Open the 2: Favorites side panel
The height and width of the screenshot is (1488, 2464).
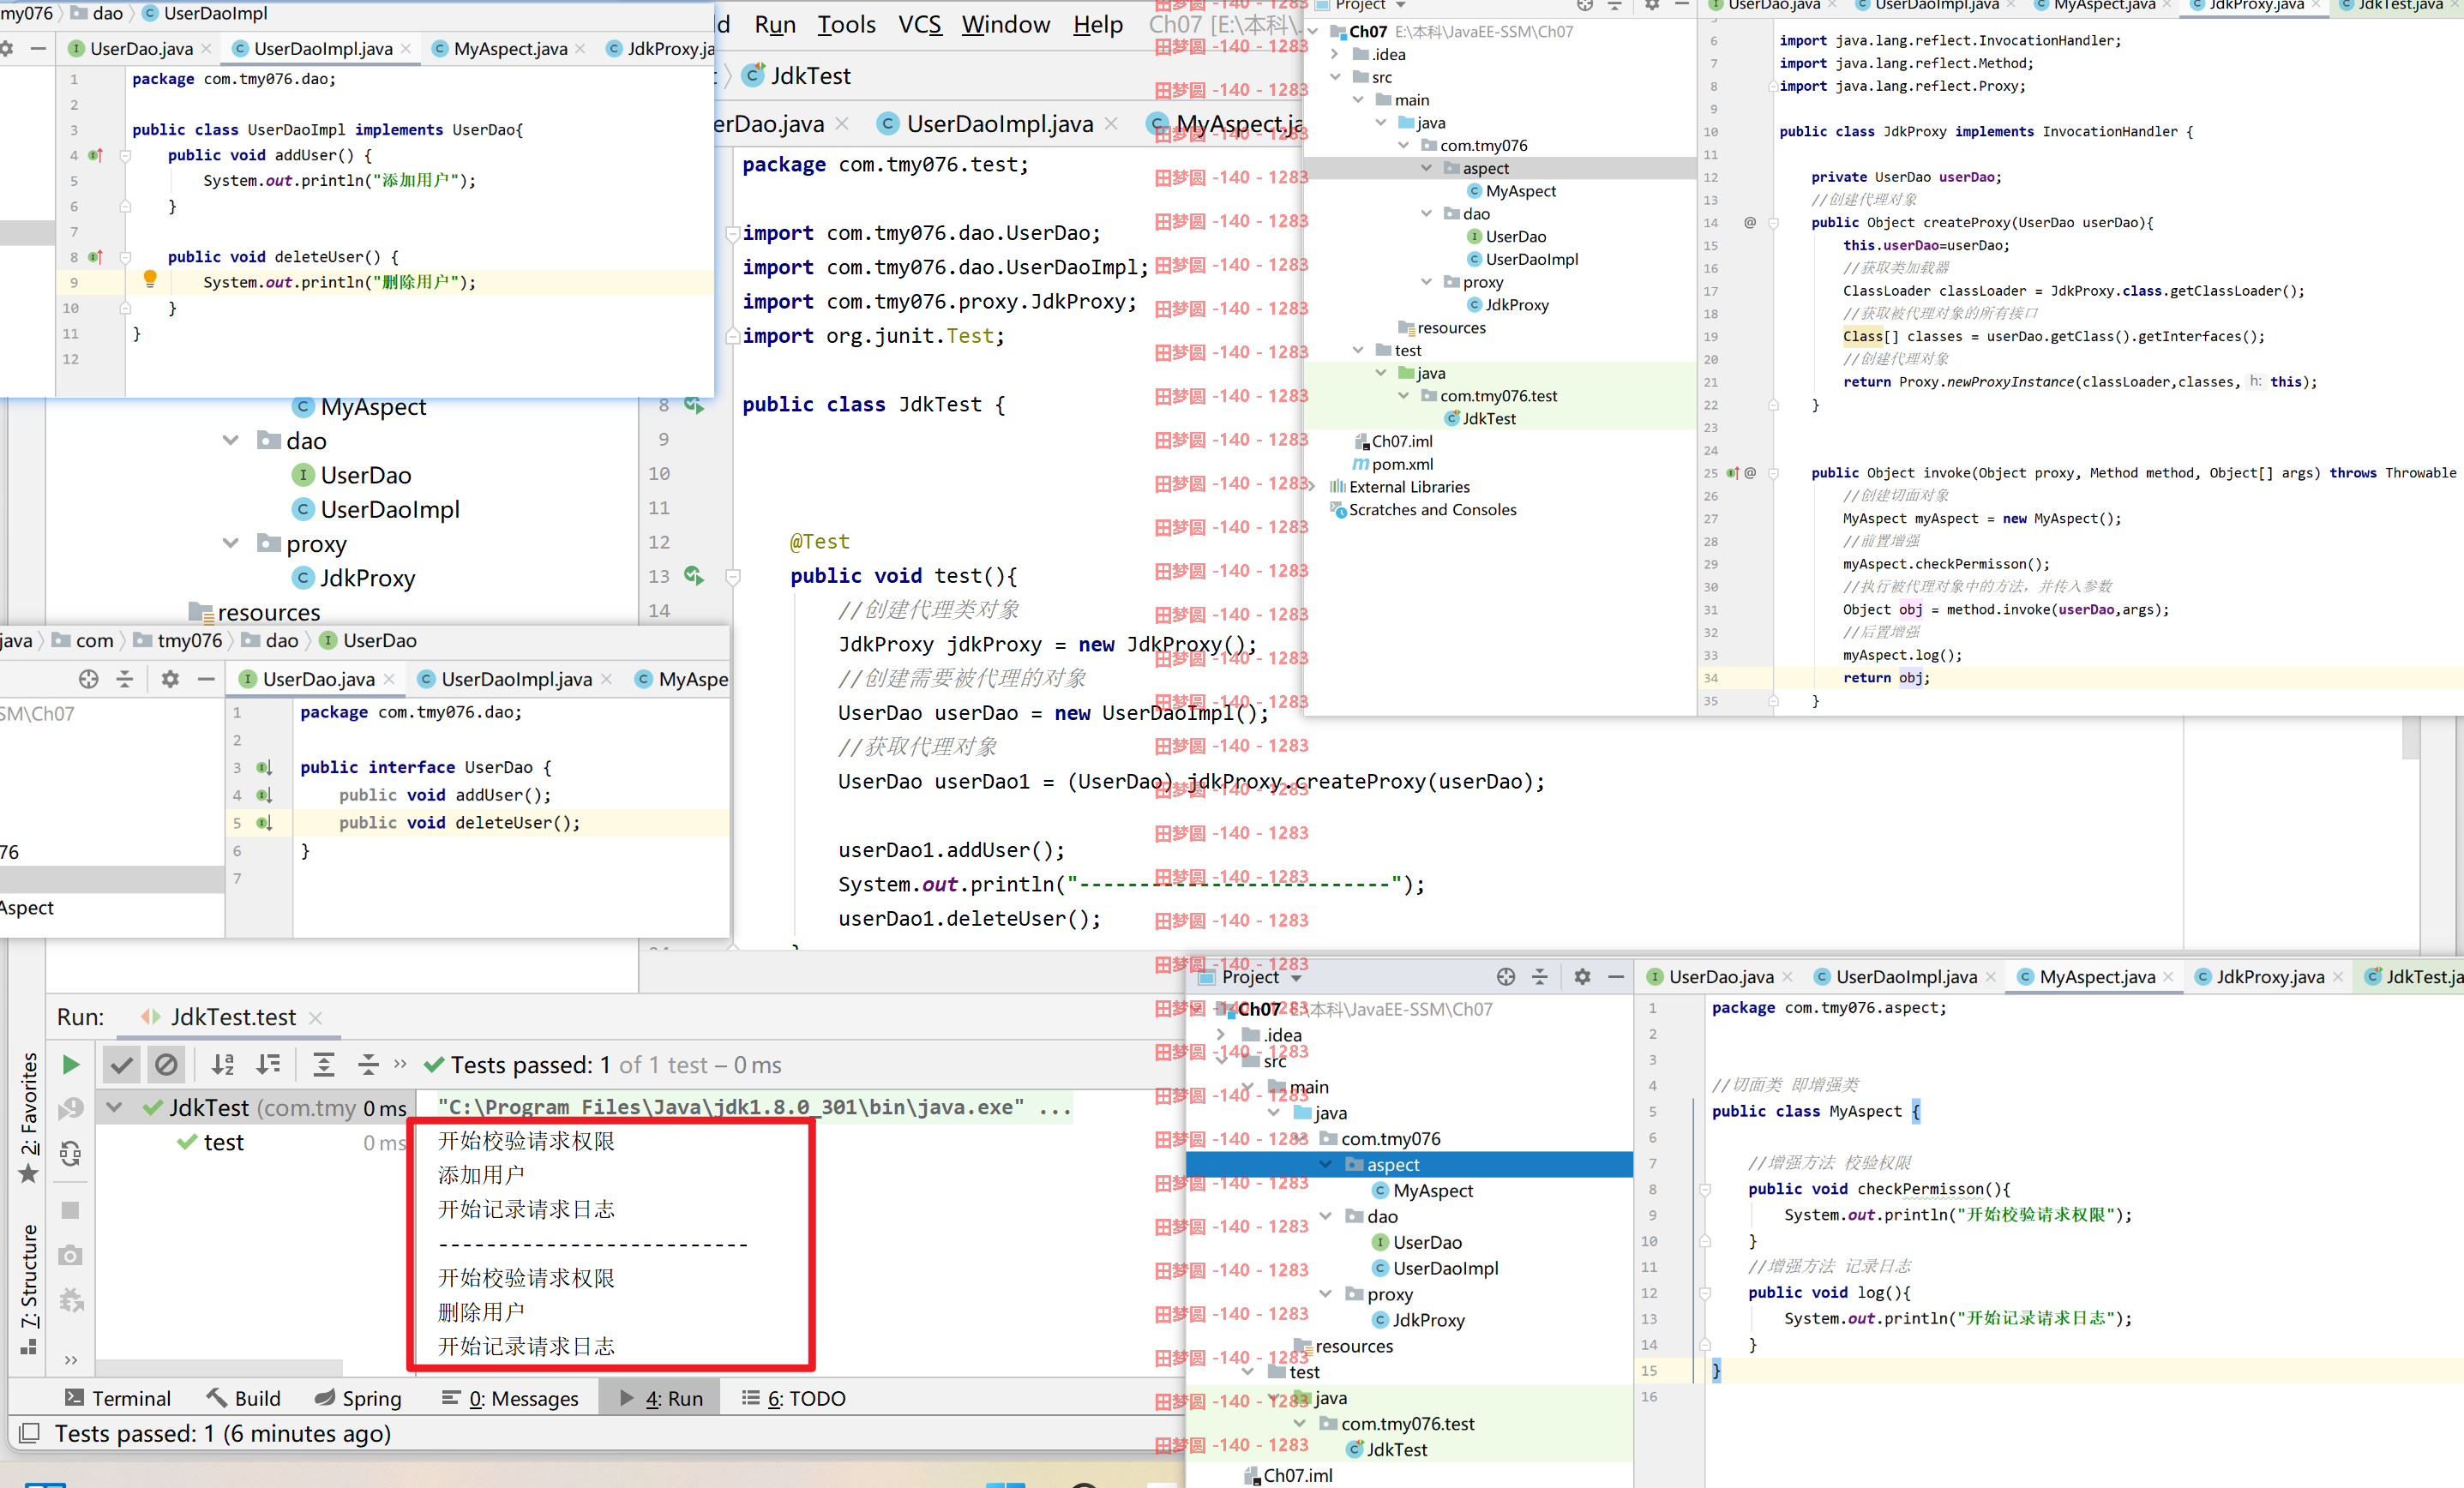point(28,1117)
